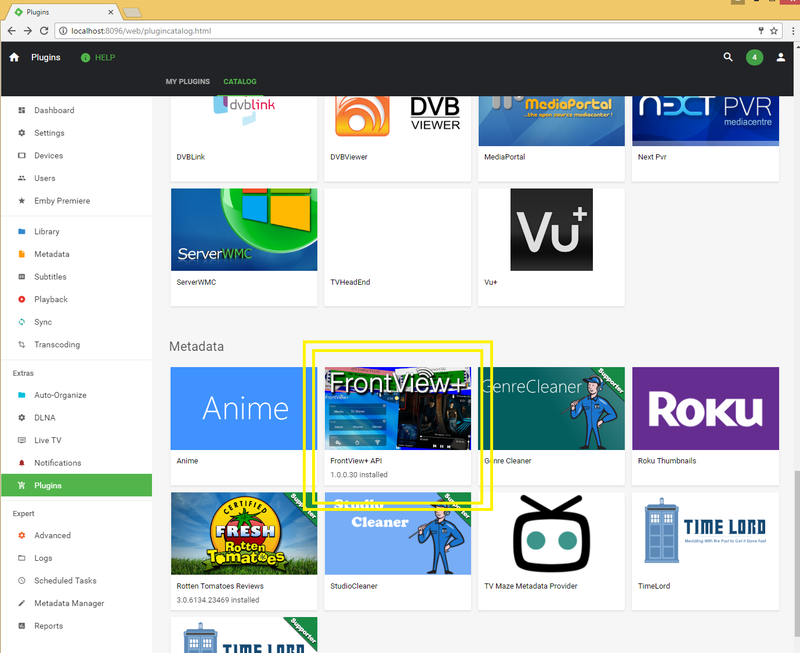Open the Rotten Tomatoes Reviews plugin image
The image size is (800, 653).
[x=244, y=534]
